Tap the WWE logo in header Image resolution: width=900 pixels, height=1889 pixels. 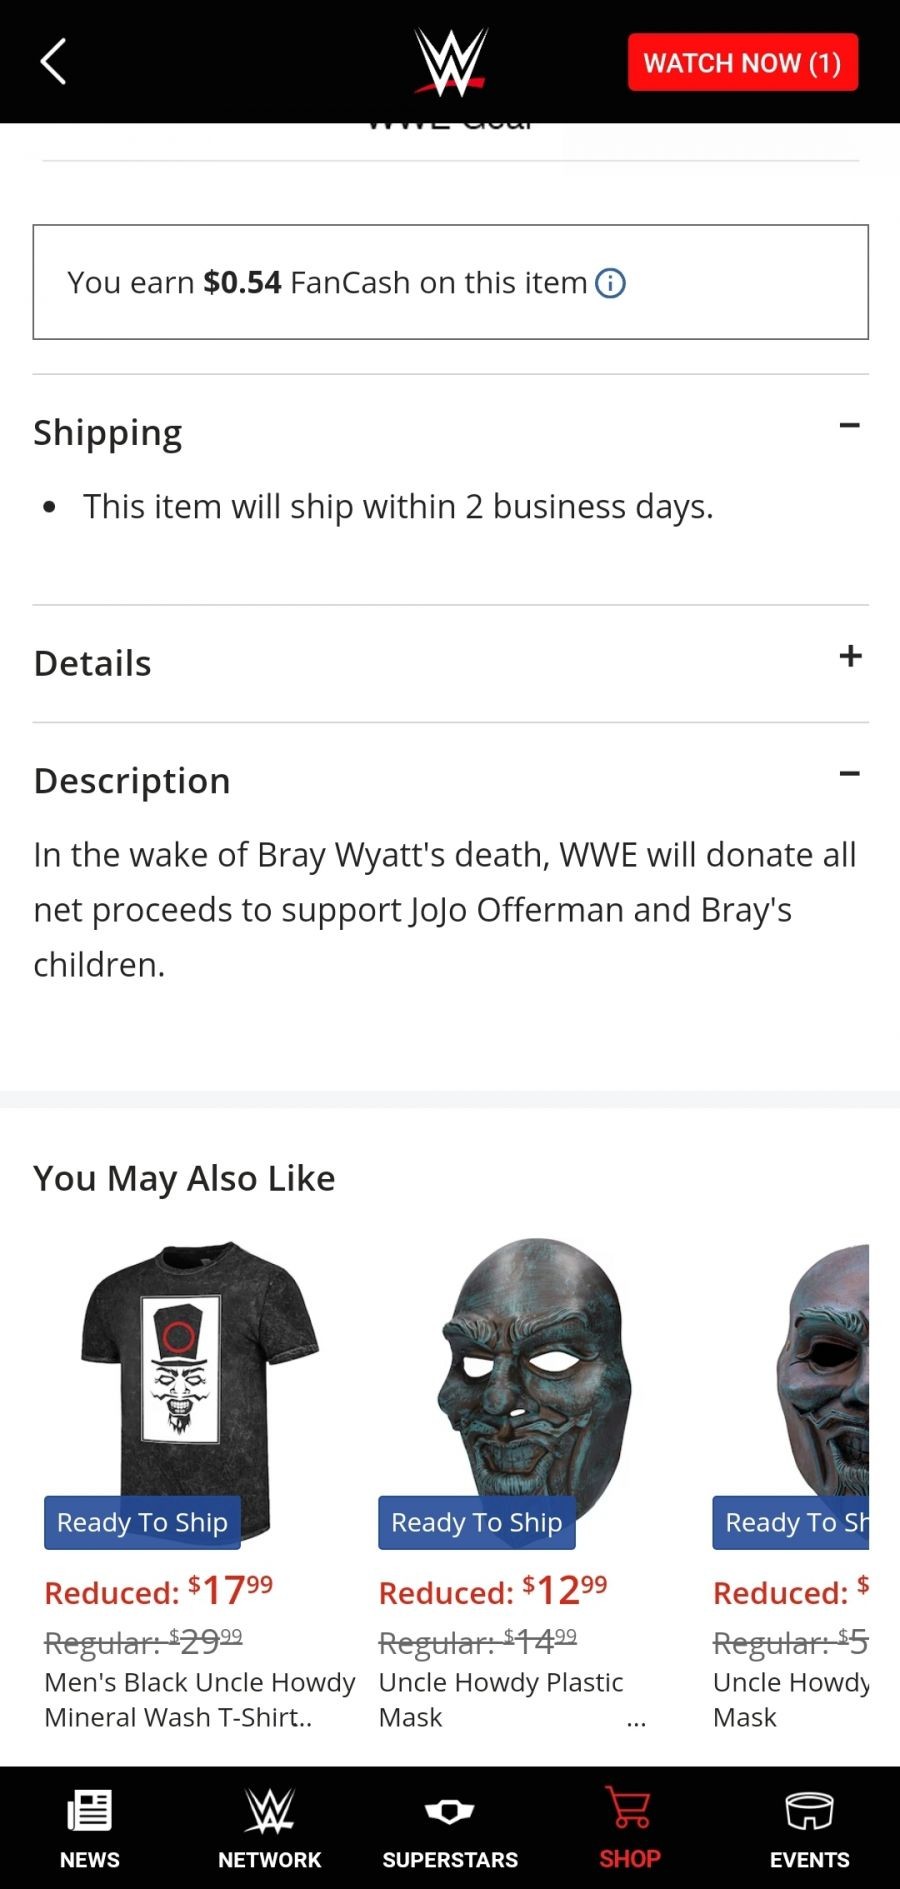click(451, 62)
